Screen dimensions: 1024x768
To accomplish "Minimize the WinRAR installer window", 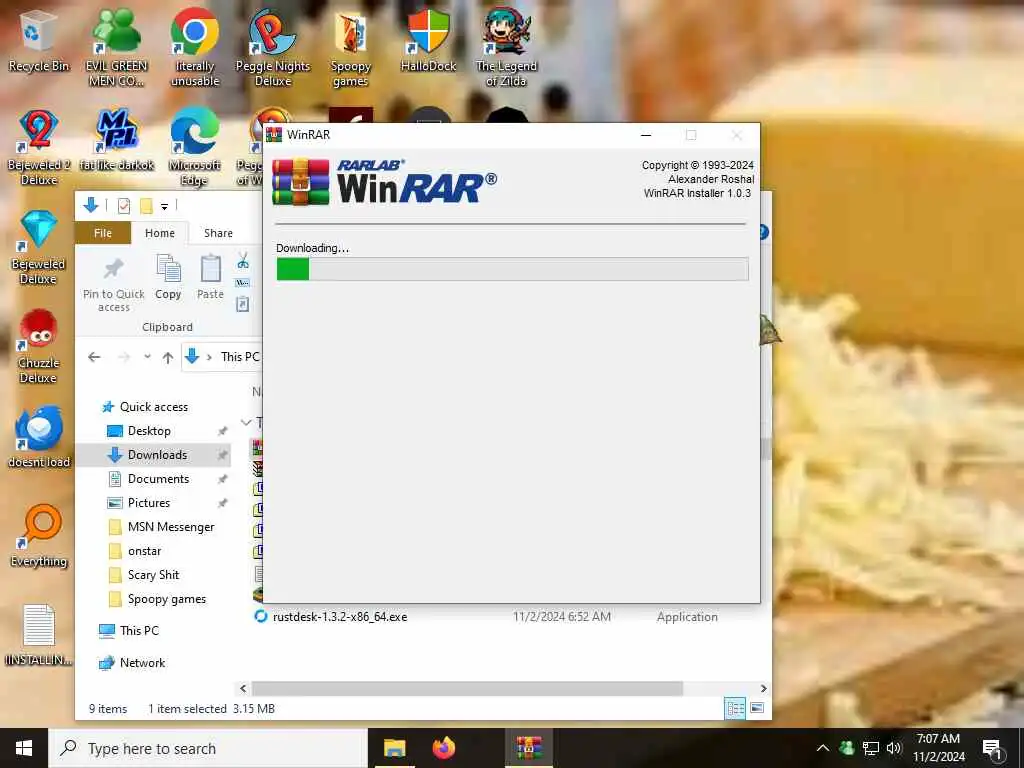I will [x=646, y=135].
